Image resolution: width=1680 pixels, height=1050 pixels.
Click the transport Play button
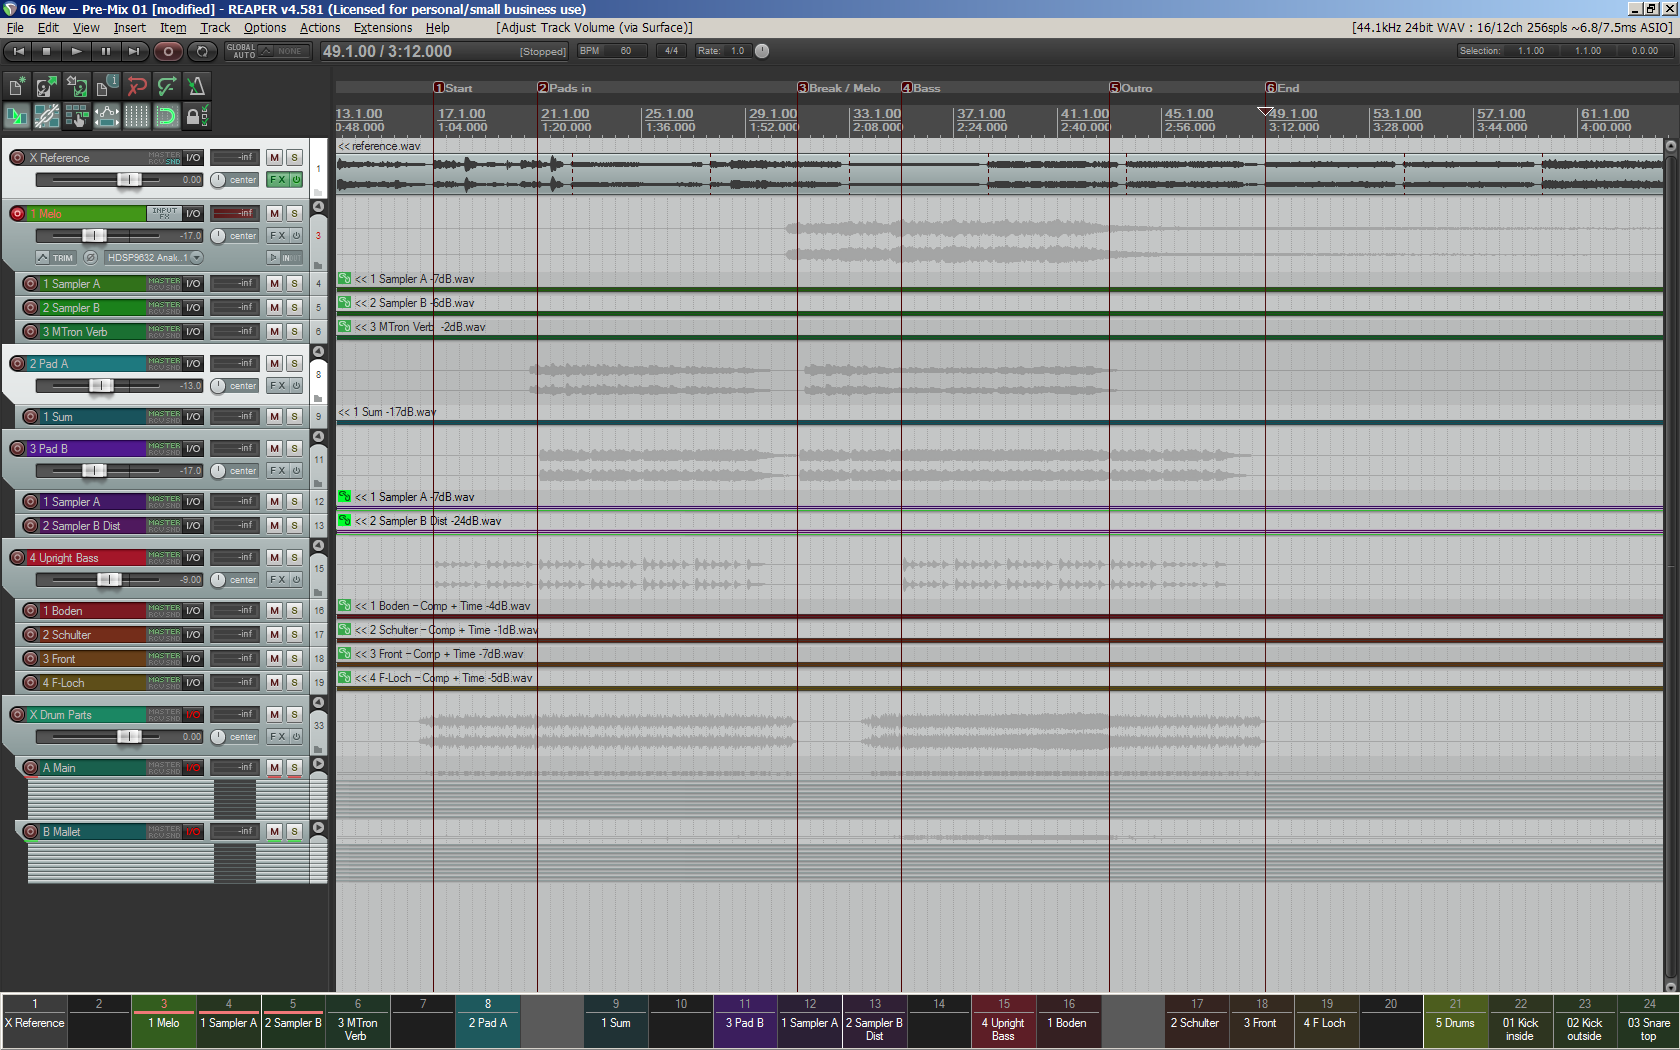(76, 51)
